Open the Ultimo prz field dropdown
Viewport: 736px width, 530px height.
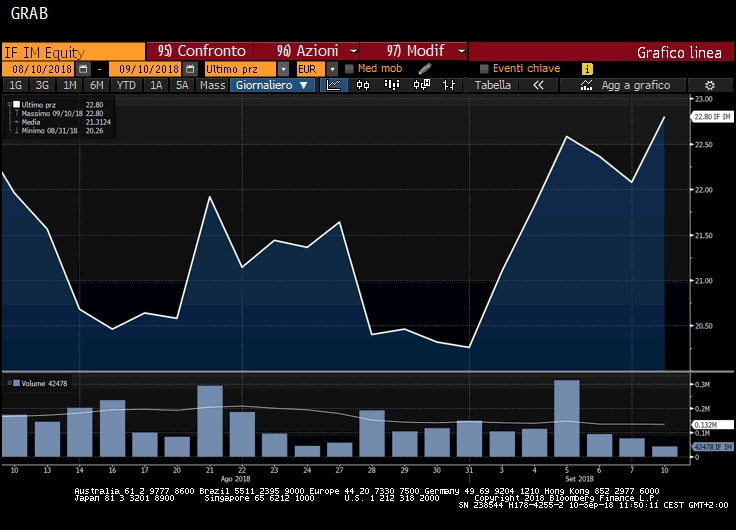tap(283, 69)
